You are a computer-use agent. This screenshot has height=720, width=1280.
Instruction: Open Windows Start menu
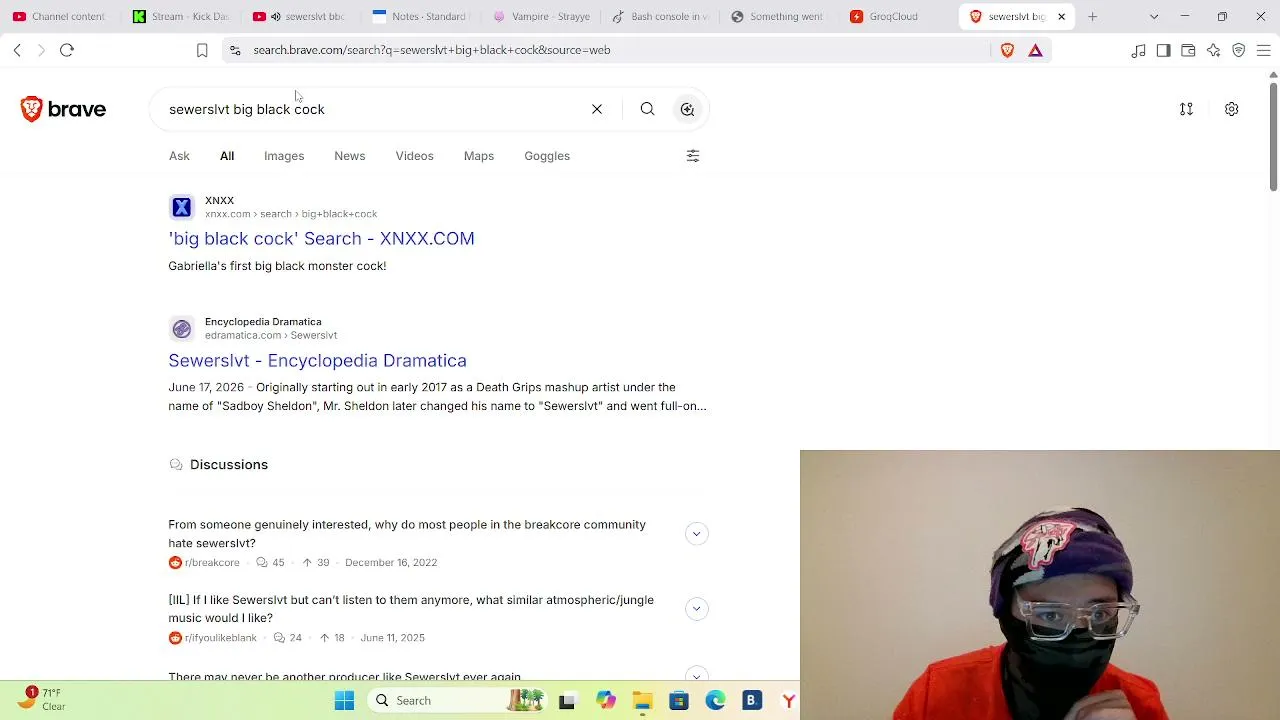coord(344,701)
